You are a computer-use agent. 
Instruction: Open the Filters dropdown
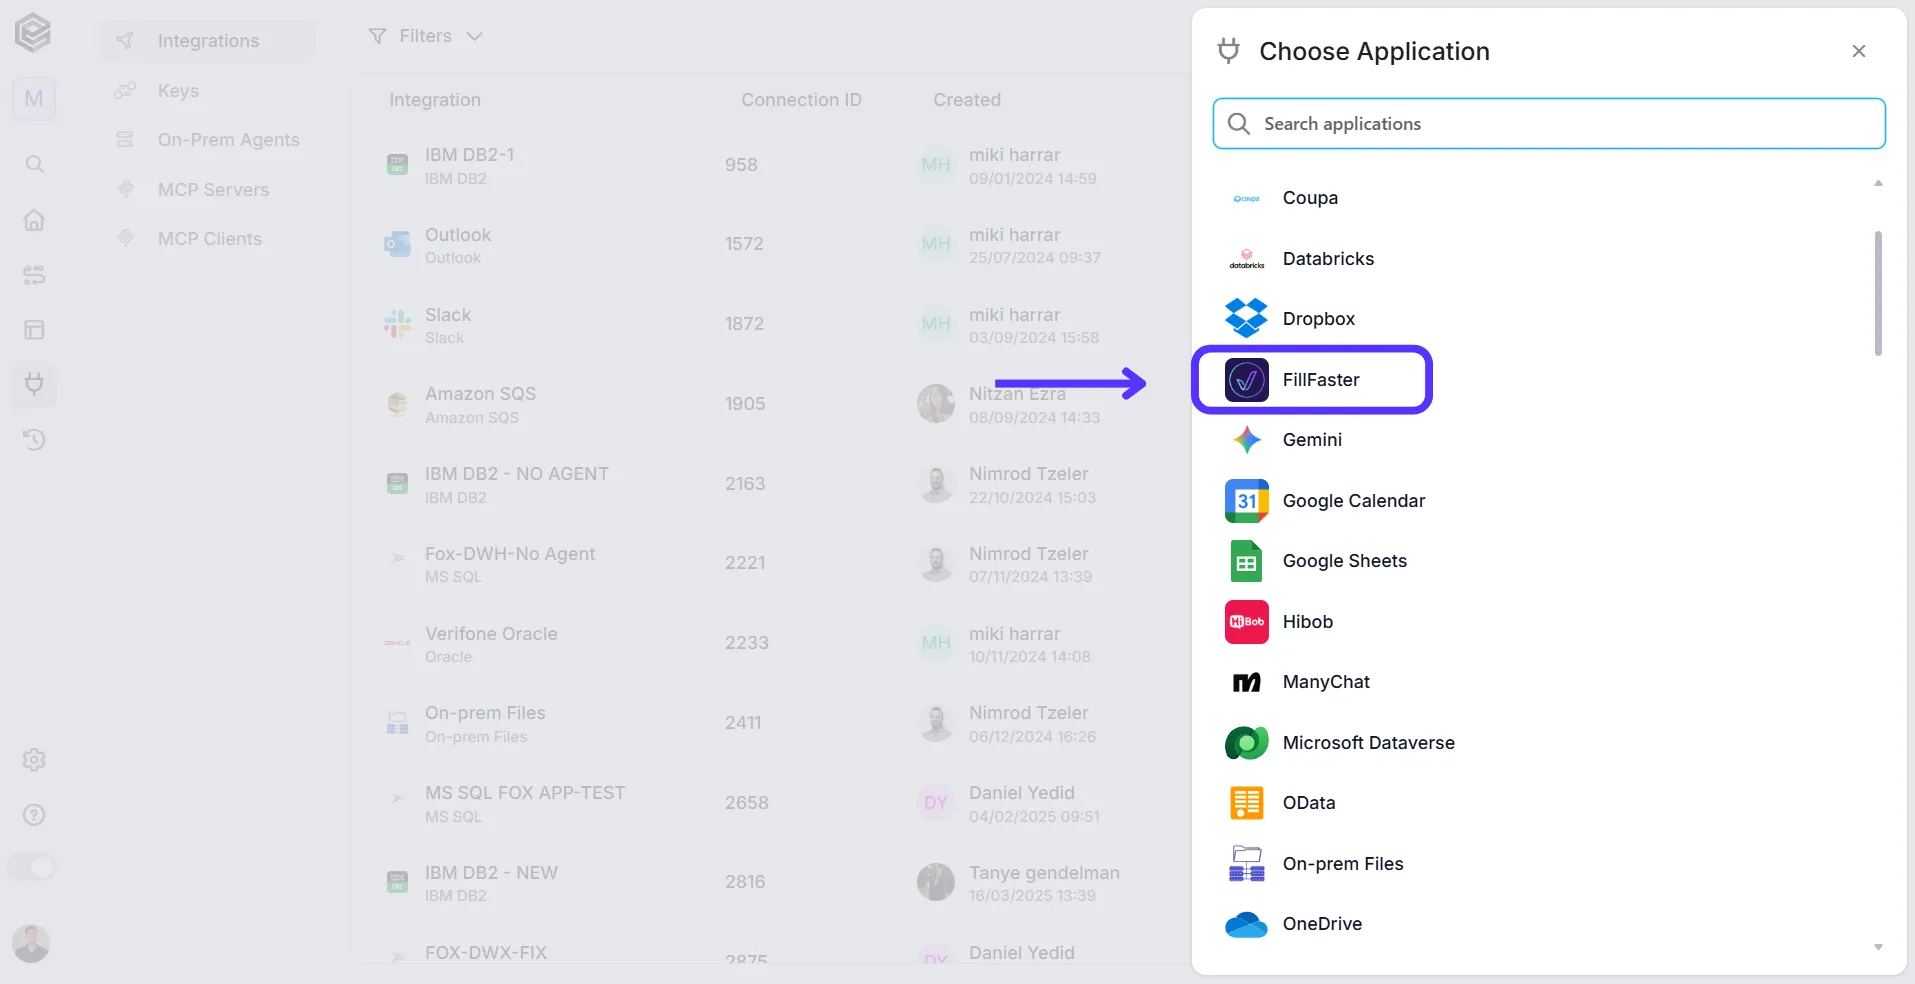point(426,36)
